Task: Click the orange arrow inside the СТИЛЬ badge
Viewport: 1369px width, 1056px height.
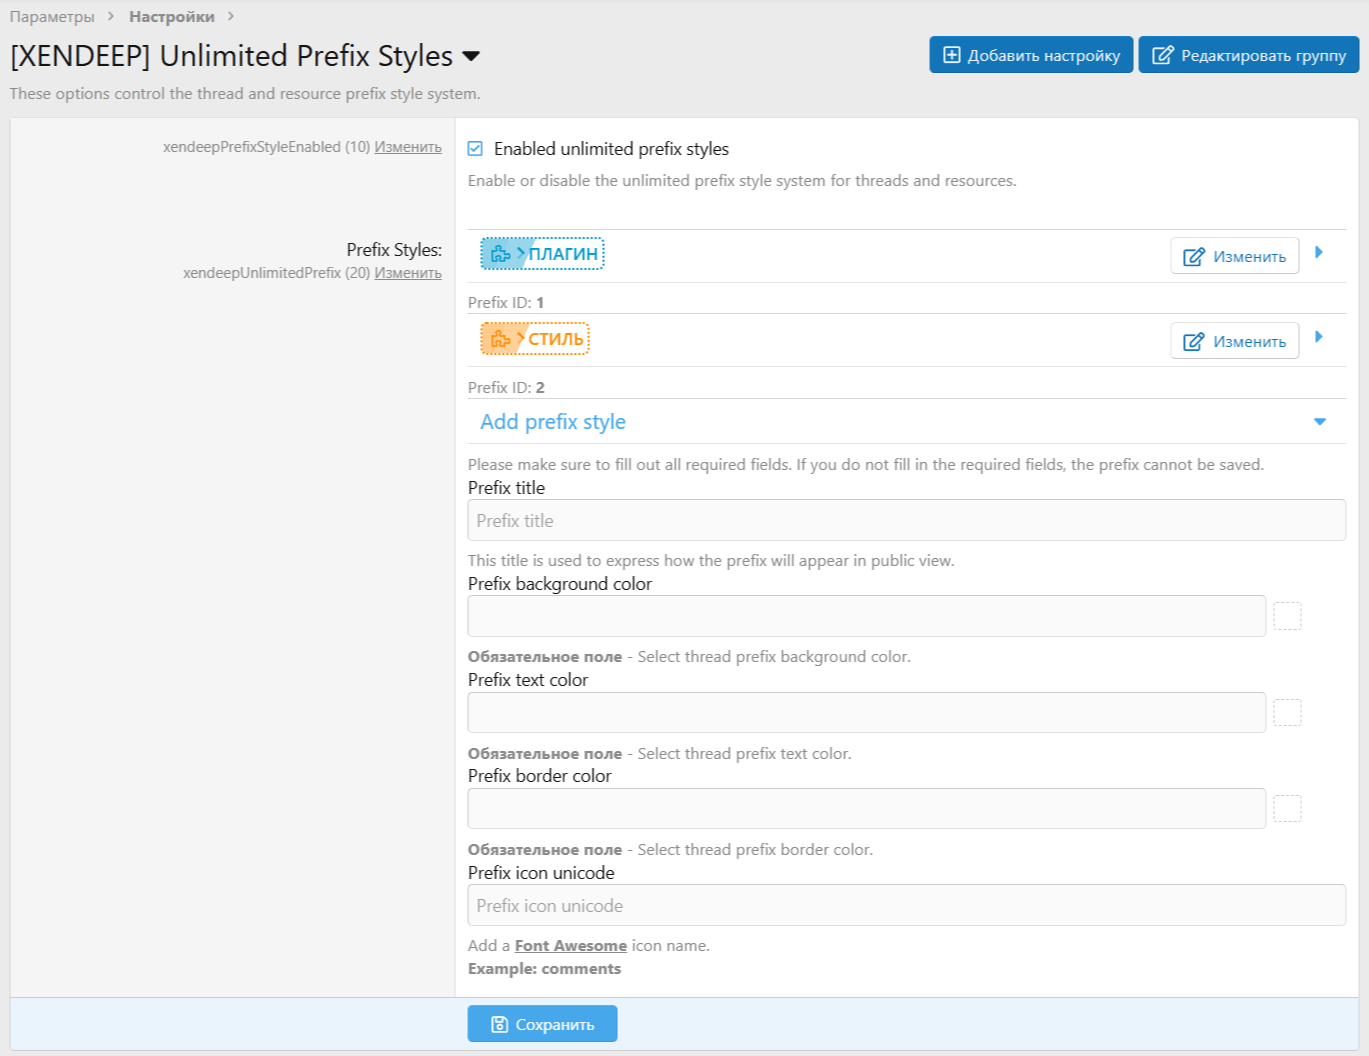Action: pos(521,338)
